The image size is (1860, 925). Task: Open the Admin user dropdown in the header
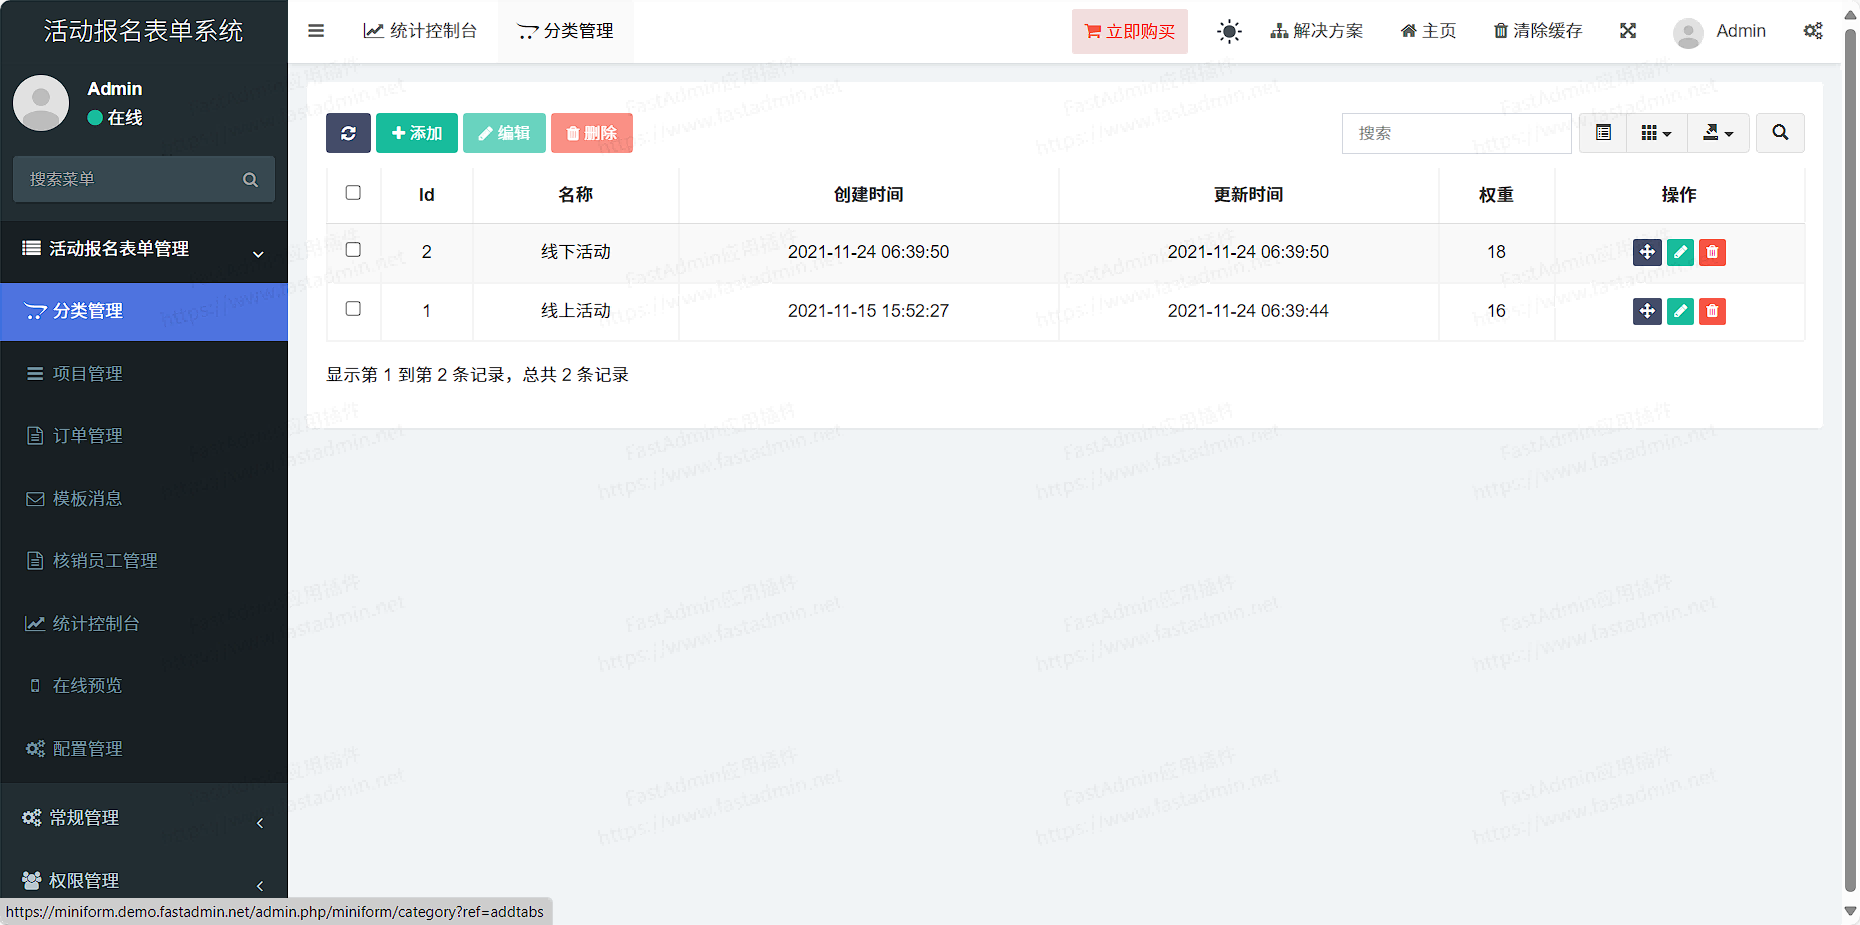(x=1720, y=31)
